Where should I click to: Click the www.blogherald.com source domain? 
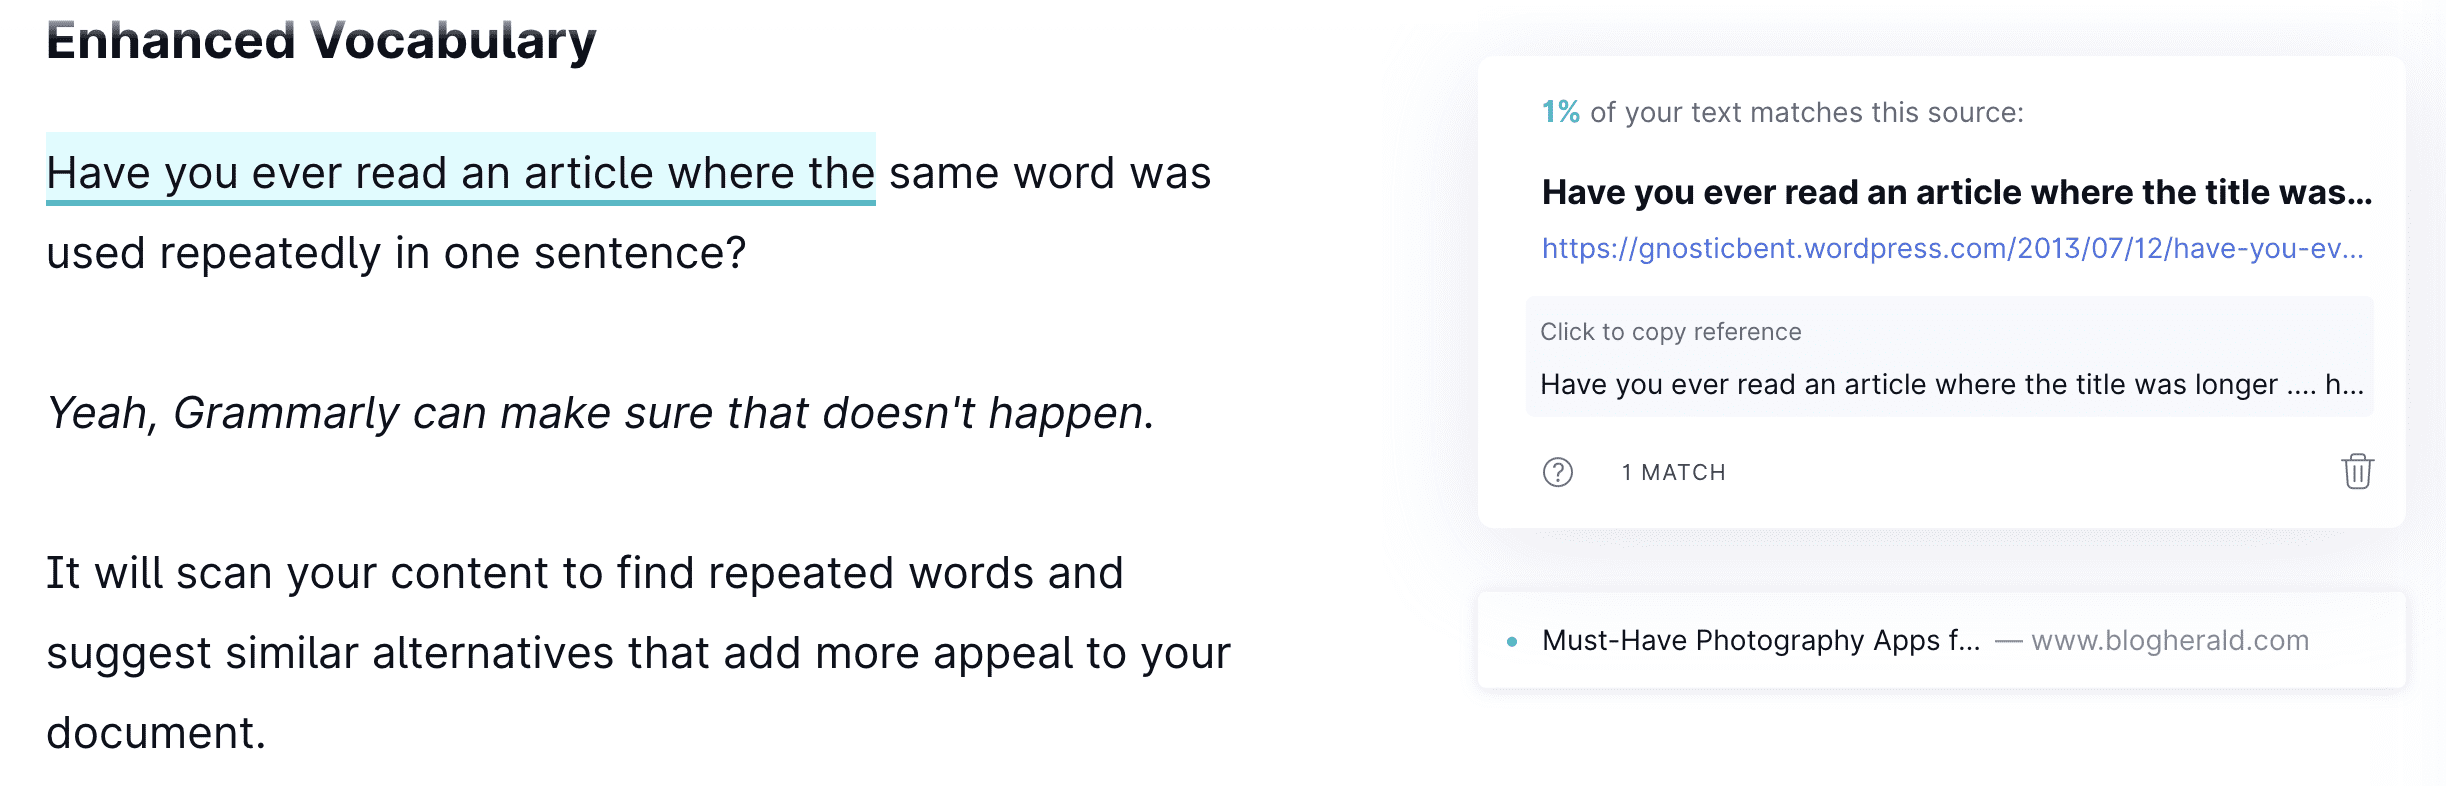point(2170,640)
